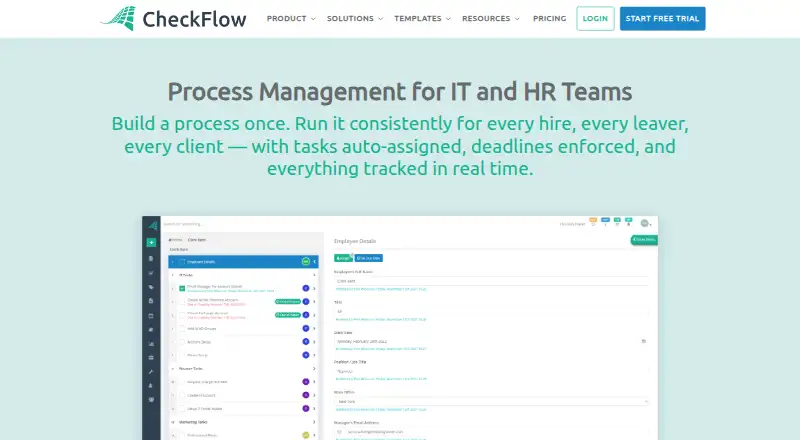Collapse the highlighted Employee Details row chevron
This screenshot has width=800, height=440.
pos(315,262)
